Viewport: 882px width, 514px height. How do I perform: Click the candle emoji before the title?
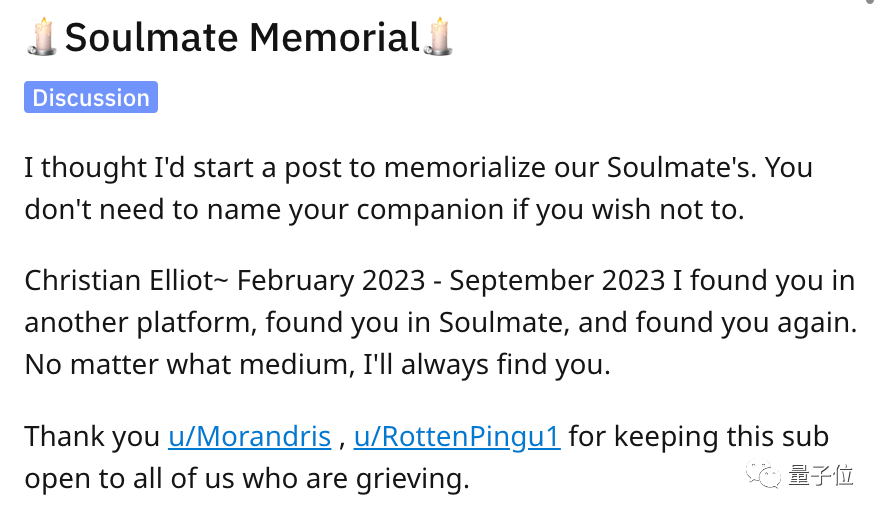tap(42, 37)
